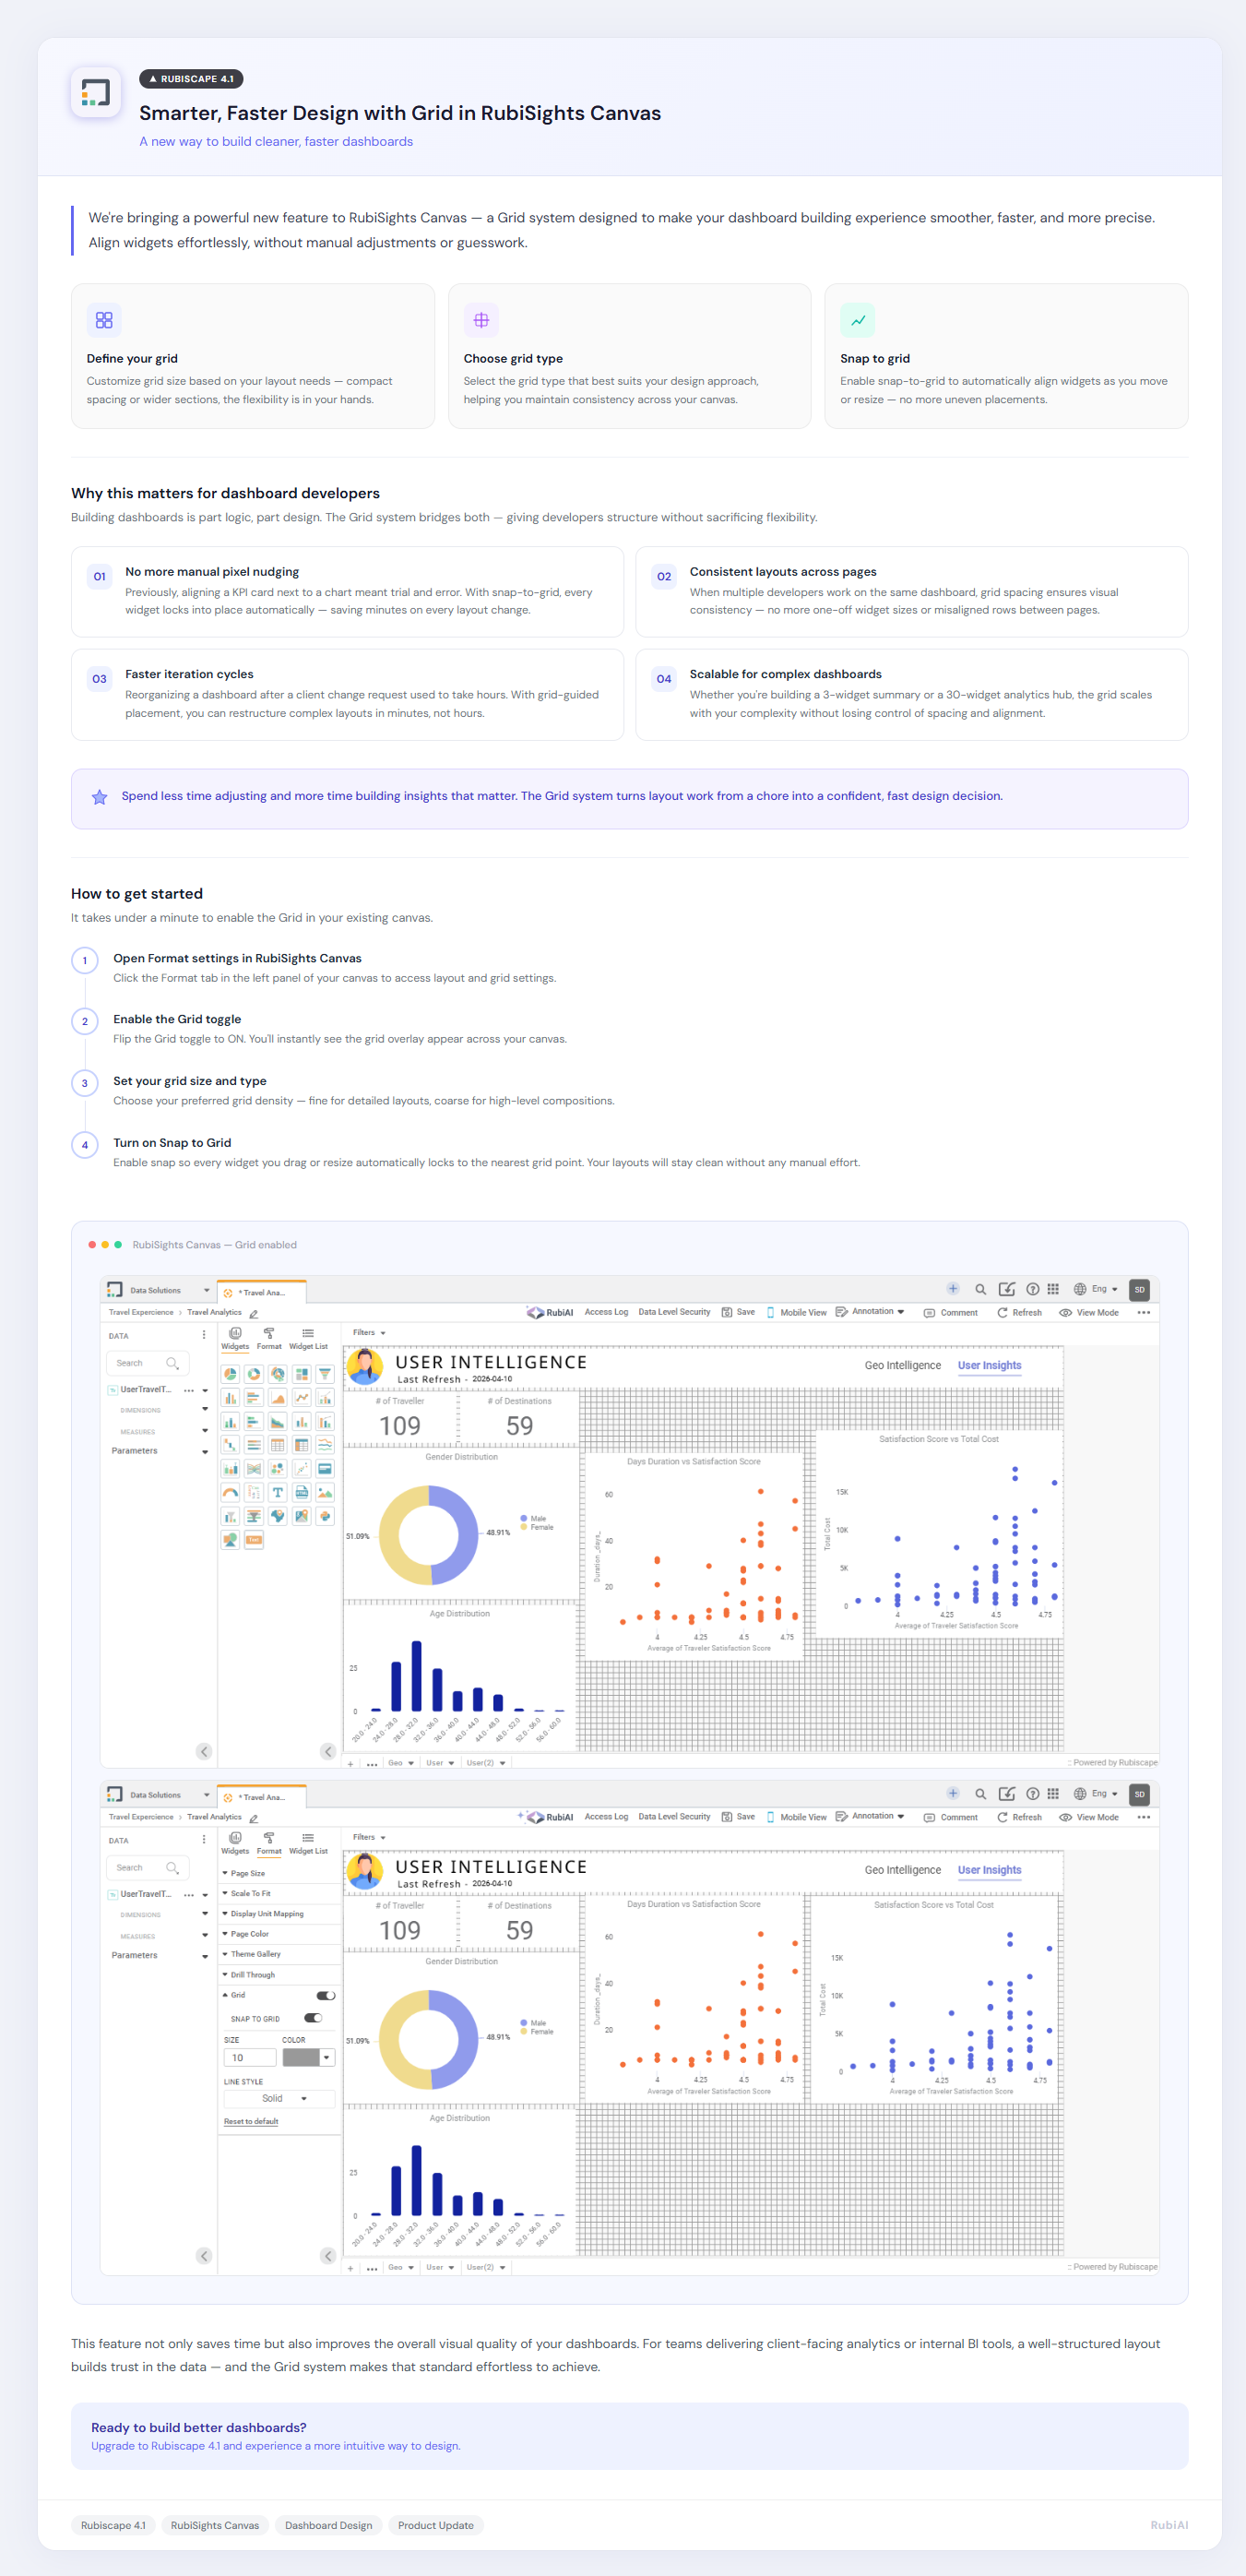
Task: Toggle the Grid switch in Format panel
Action: coord(326,1995)
